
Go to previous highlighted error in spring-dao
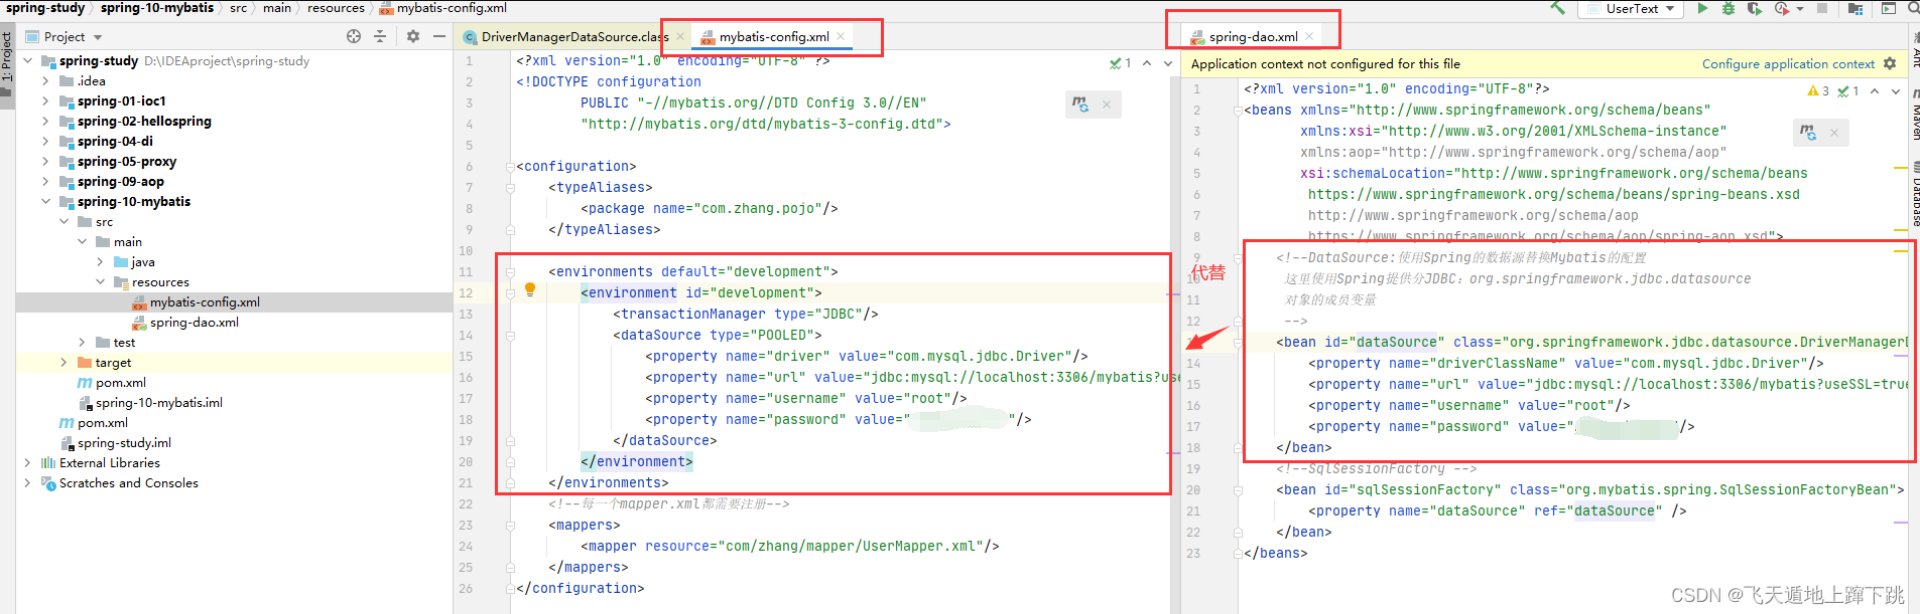click(1875, 91)
